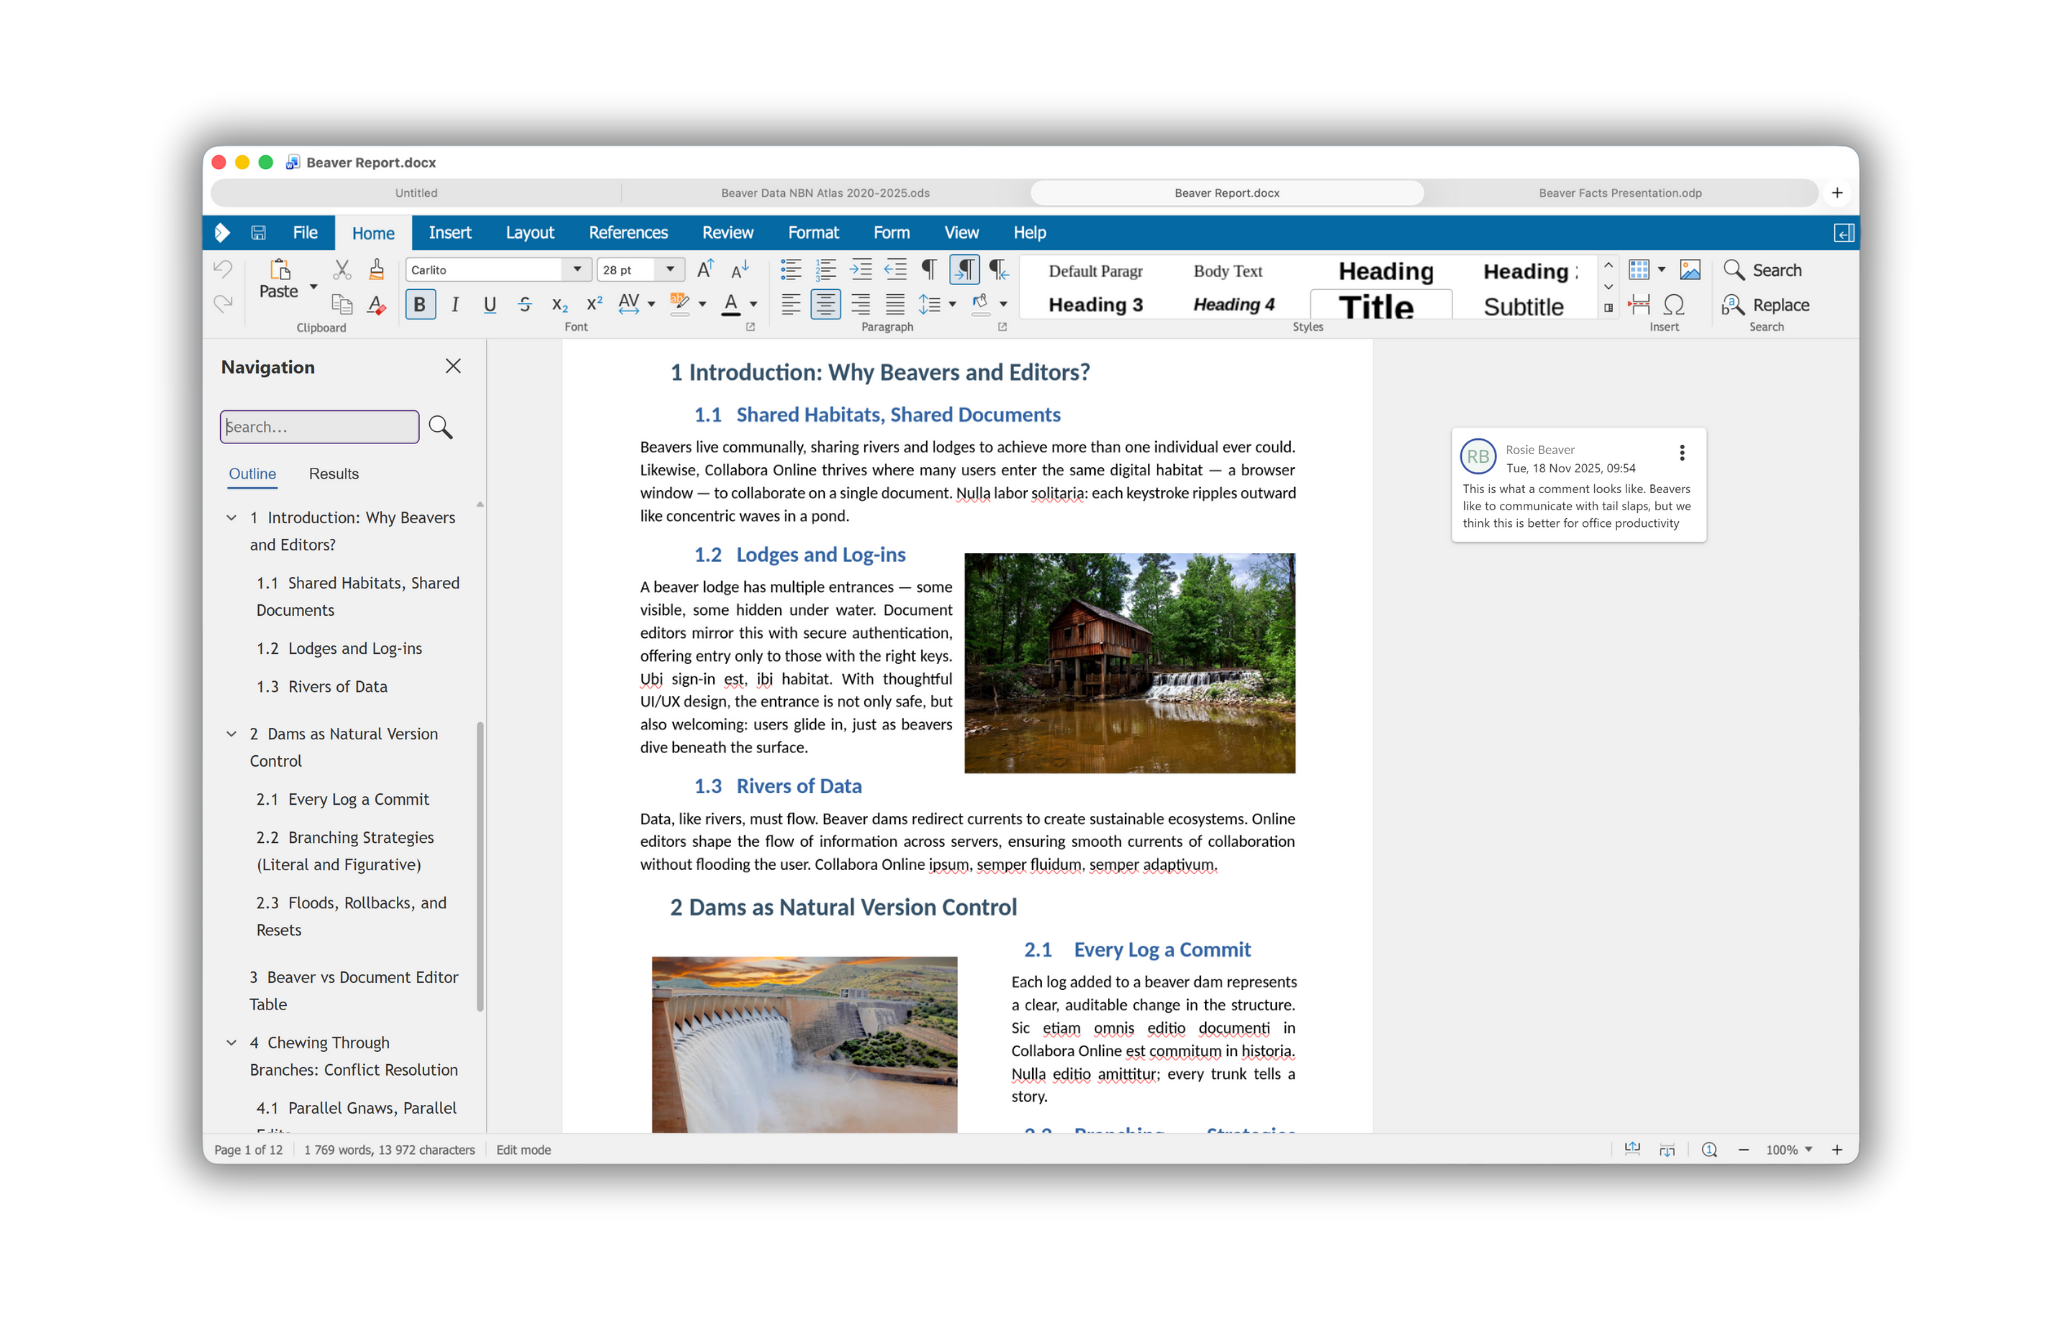
Task: Open the References ribbon tab
Action: [627, 232]
